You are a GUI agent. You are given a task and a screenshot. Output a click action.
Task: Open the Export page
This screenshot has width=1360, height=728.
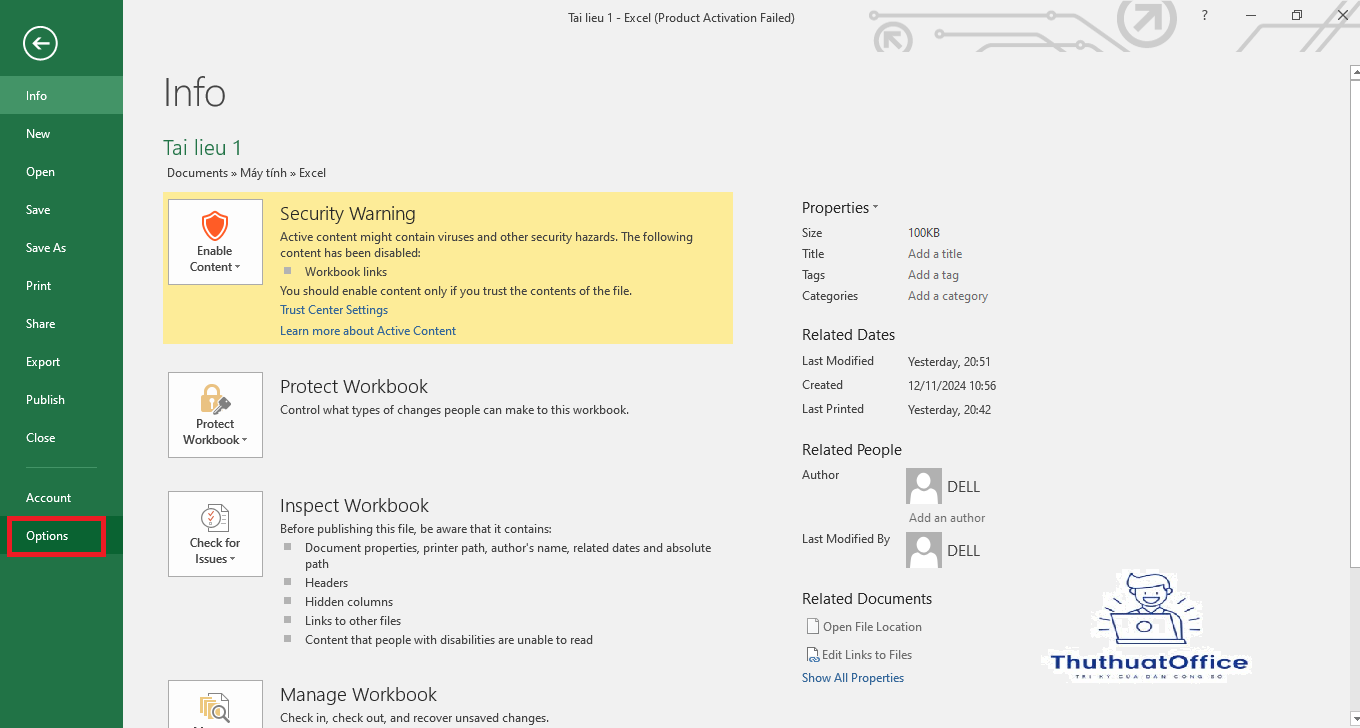click(61, 362)
